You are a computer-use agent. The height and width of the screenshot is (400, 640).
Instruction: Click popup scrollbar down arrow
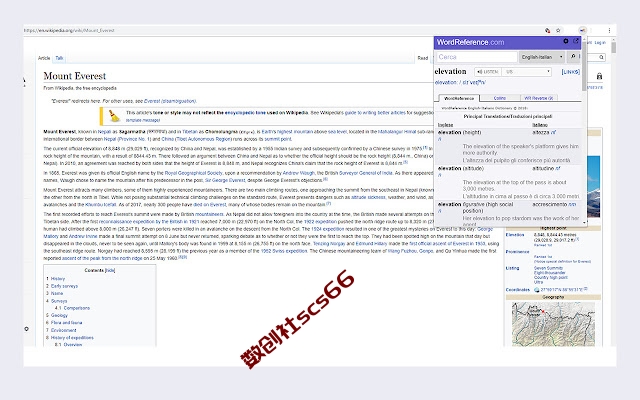pos(584,223)
